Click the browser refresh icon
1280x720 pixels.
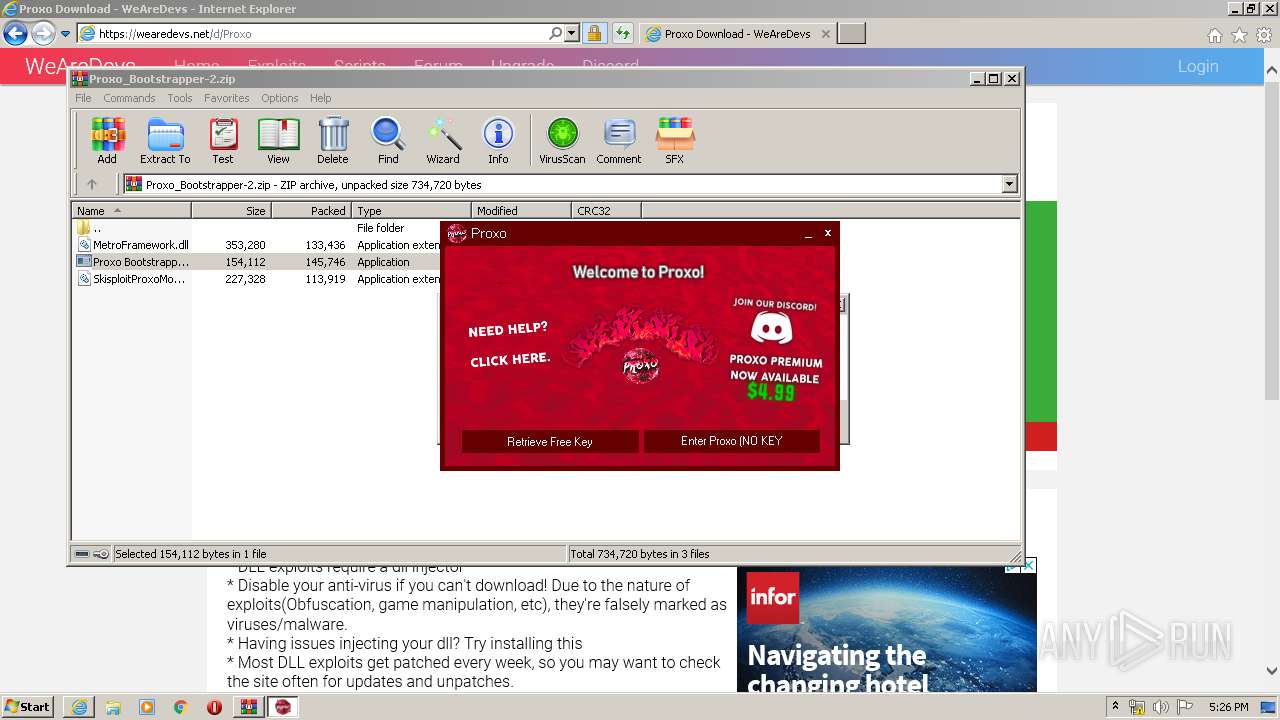pos(623,33)
